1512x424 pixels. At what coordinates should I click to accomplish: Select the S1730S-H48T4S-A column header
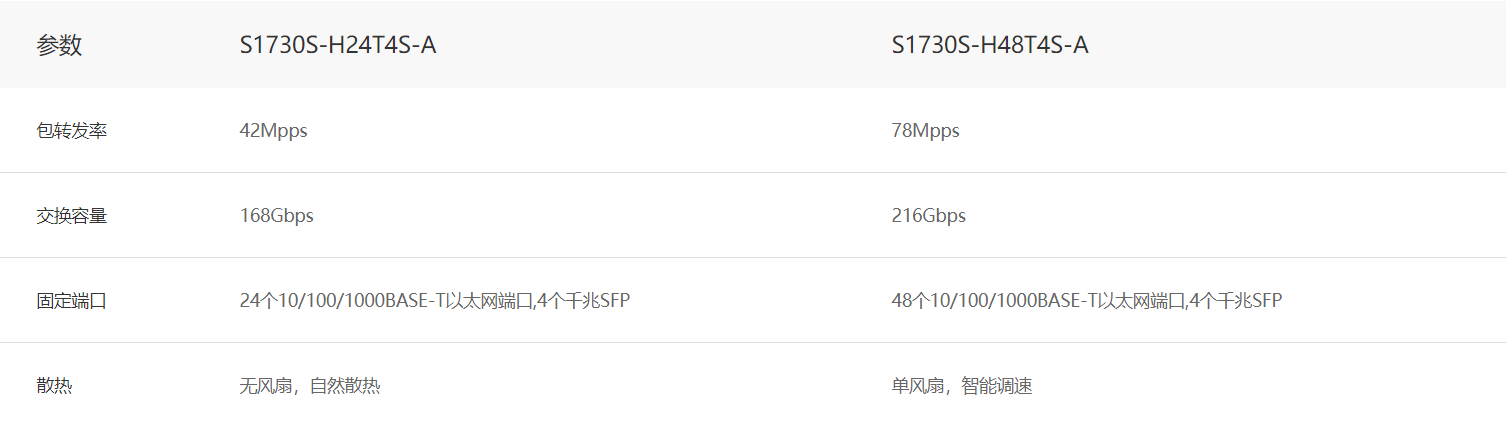click(989, 45)
